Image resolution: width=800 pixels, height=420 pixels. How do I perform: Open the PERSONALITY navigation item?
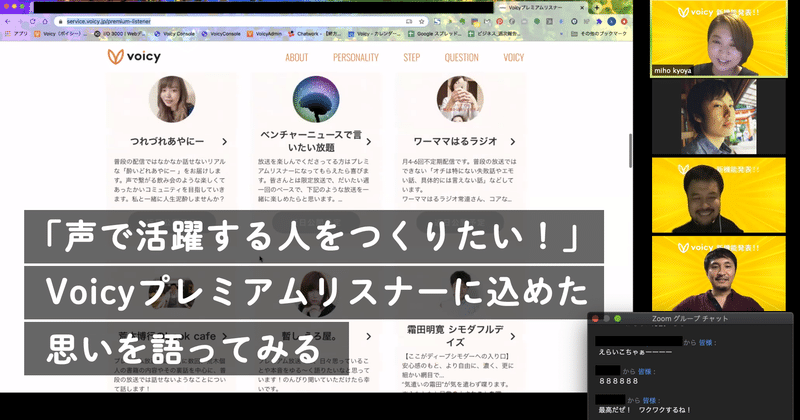356,57
